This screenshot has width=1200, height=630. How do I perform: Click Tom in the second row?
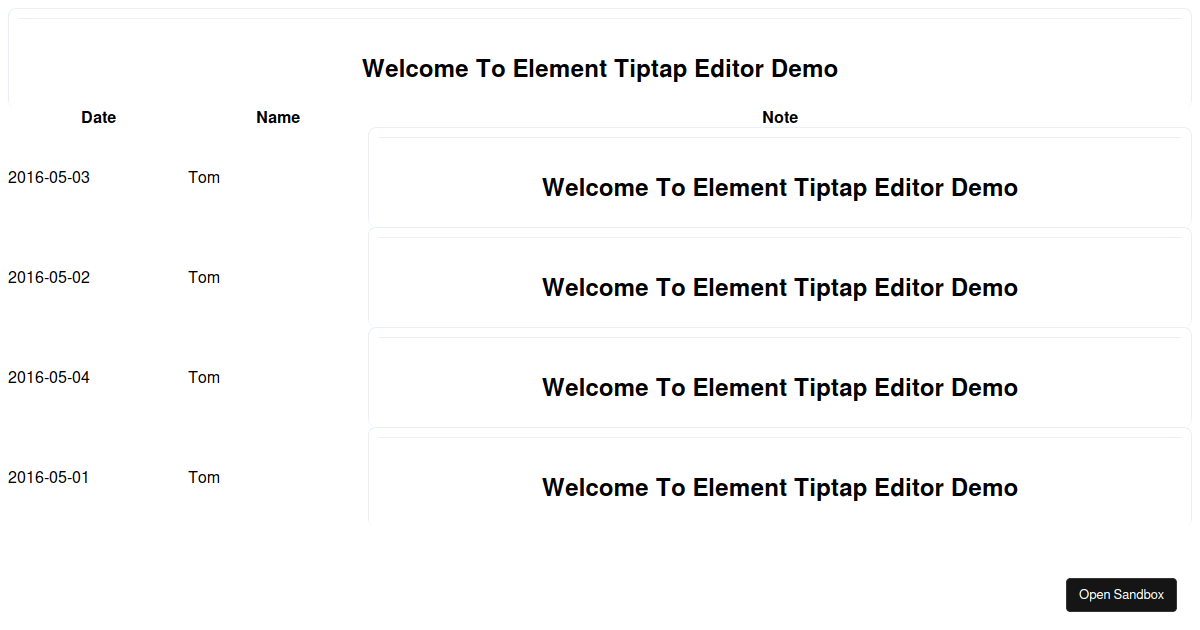point(204,277)
